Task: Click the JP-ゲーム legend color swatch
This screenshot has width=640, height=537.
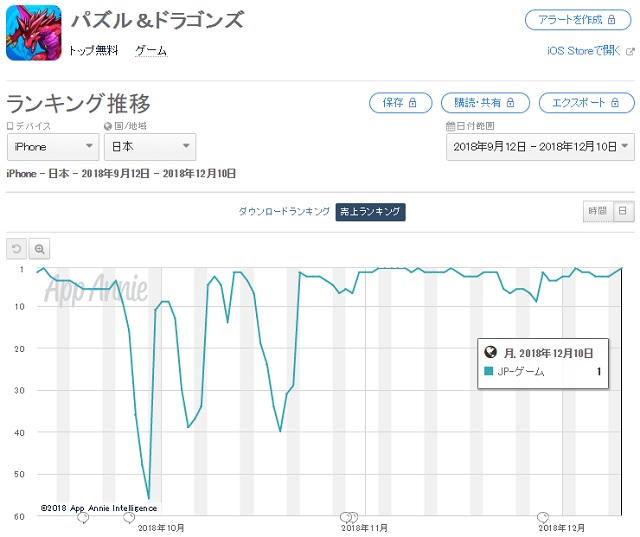Action: tap(488, 371)
